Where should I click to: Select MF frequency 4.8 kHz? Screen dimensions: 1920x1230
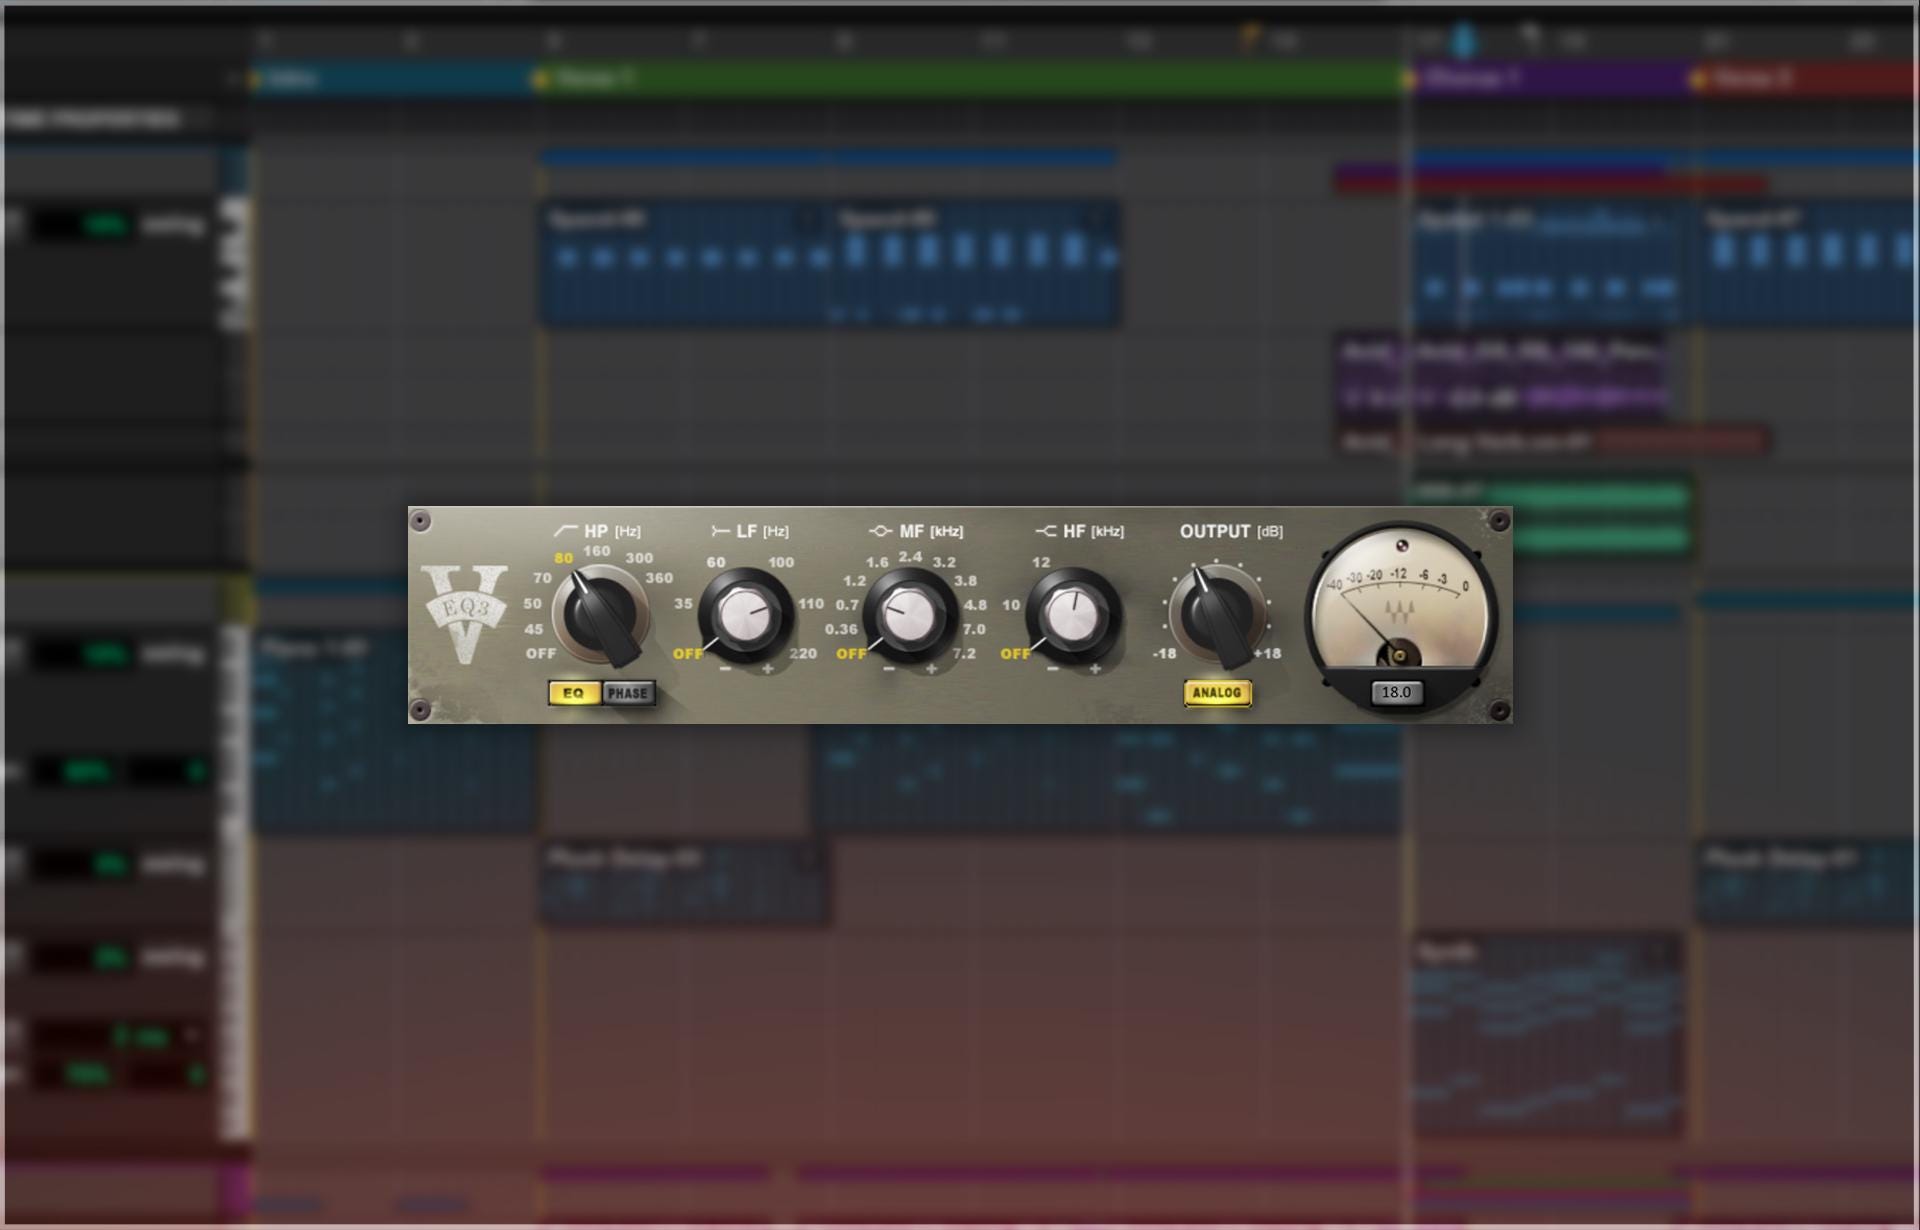tap(975, 605)
